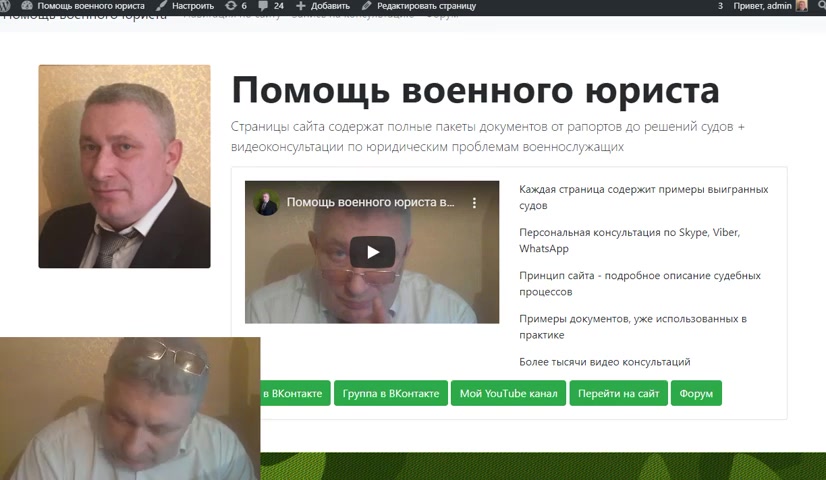Image resolution: width=826 pixels, height=480 pixels.
Task: Click the main heading 'Помощь военного юриста'
Action: coord(475,90)
